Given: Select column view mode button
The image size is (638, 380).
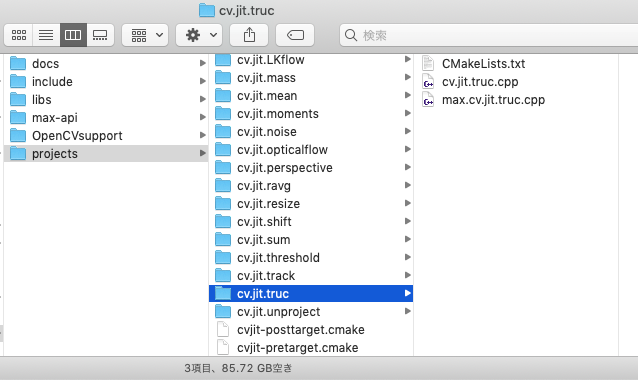Looking at the screenshot, I should (x=73, y=35).
